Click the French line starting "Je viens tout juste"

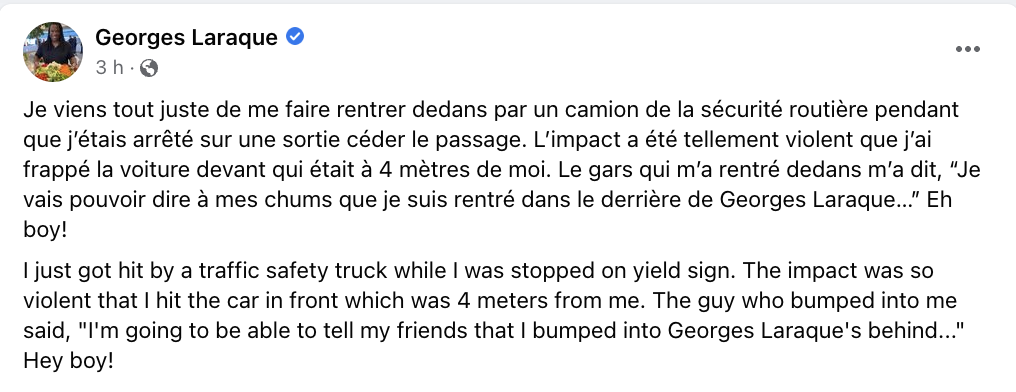coord(491,110)
